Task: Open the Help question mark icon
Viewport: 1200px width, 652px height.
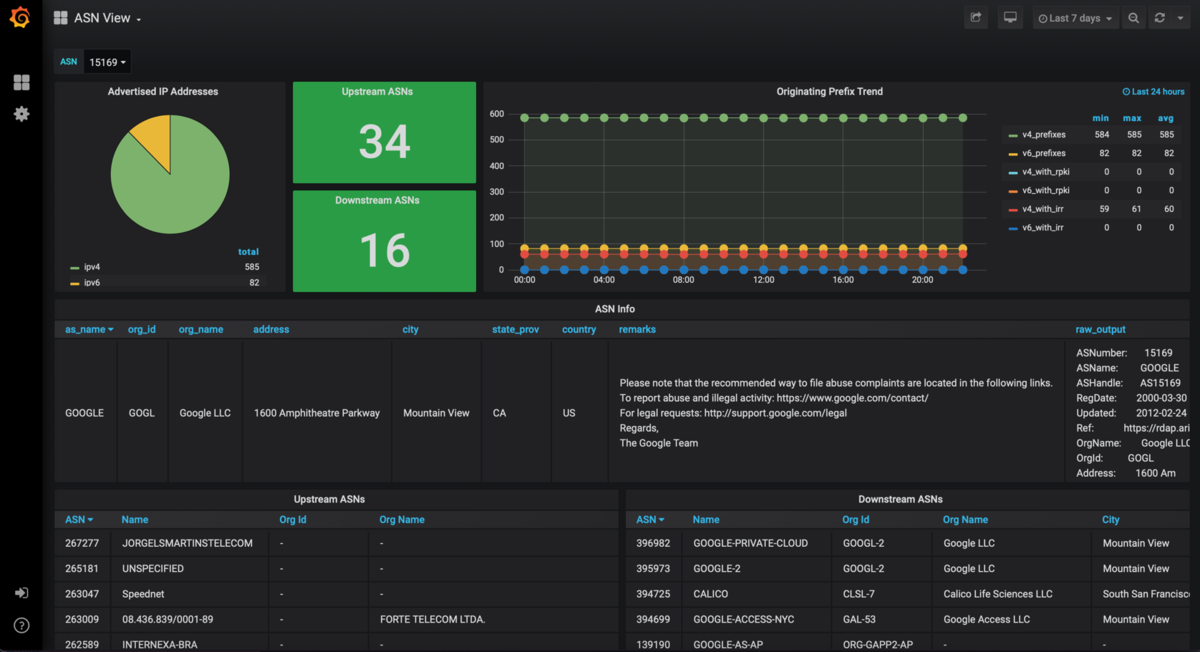Action: pos(21,625)
